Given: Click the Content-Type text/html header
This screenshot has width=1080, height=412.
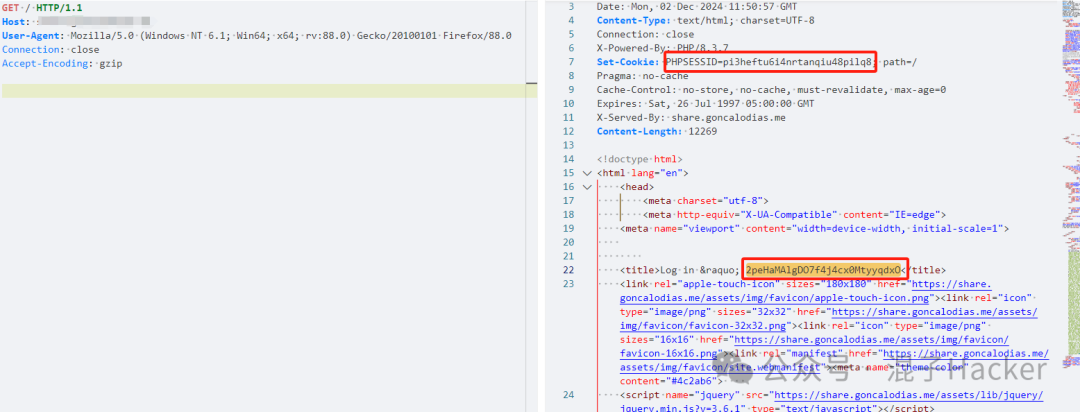Looking at the screenshot, I should click(x=705, y=20).
